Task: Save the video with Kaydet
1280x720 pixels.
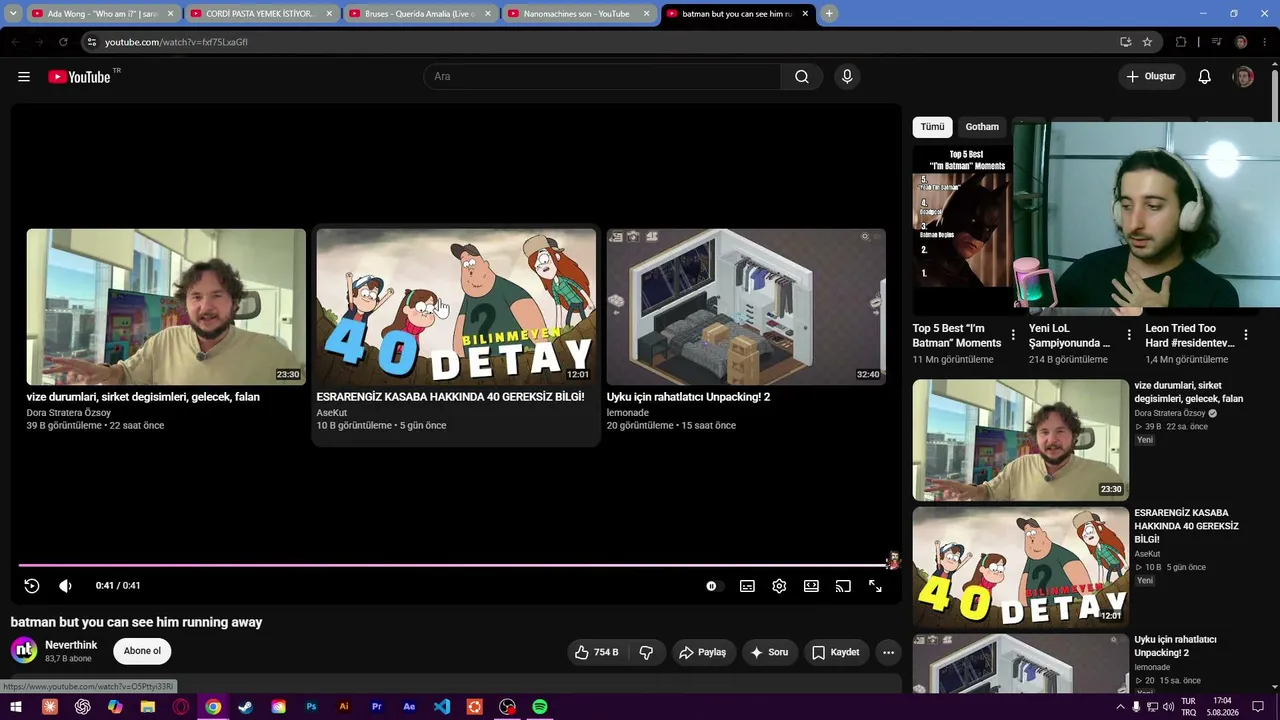Action: tap(836, 652)
